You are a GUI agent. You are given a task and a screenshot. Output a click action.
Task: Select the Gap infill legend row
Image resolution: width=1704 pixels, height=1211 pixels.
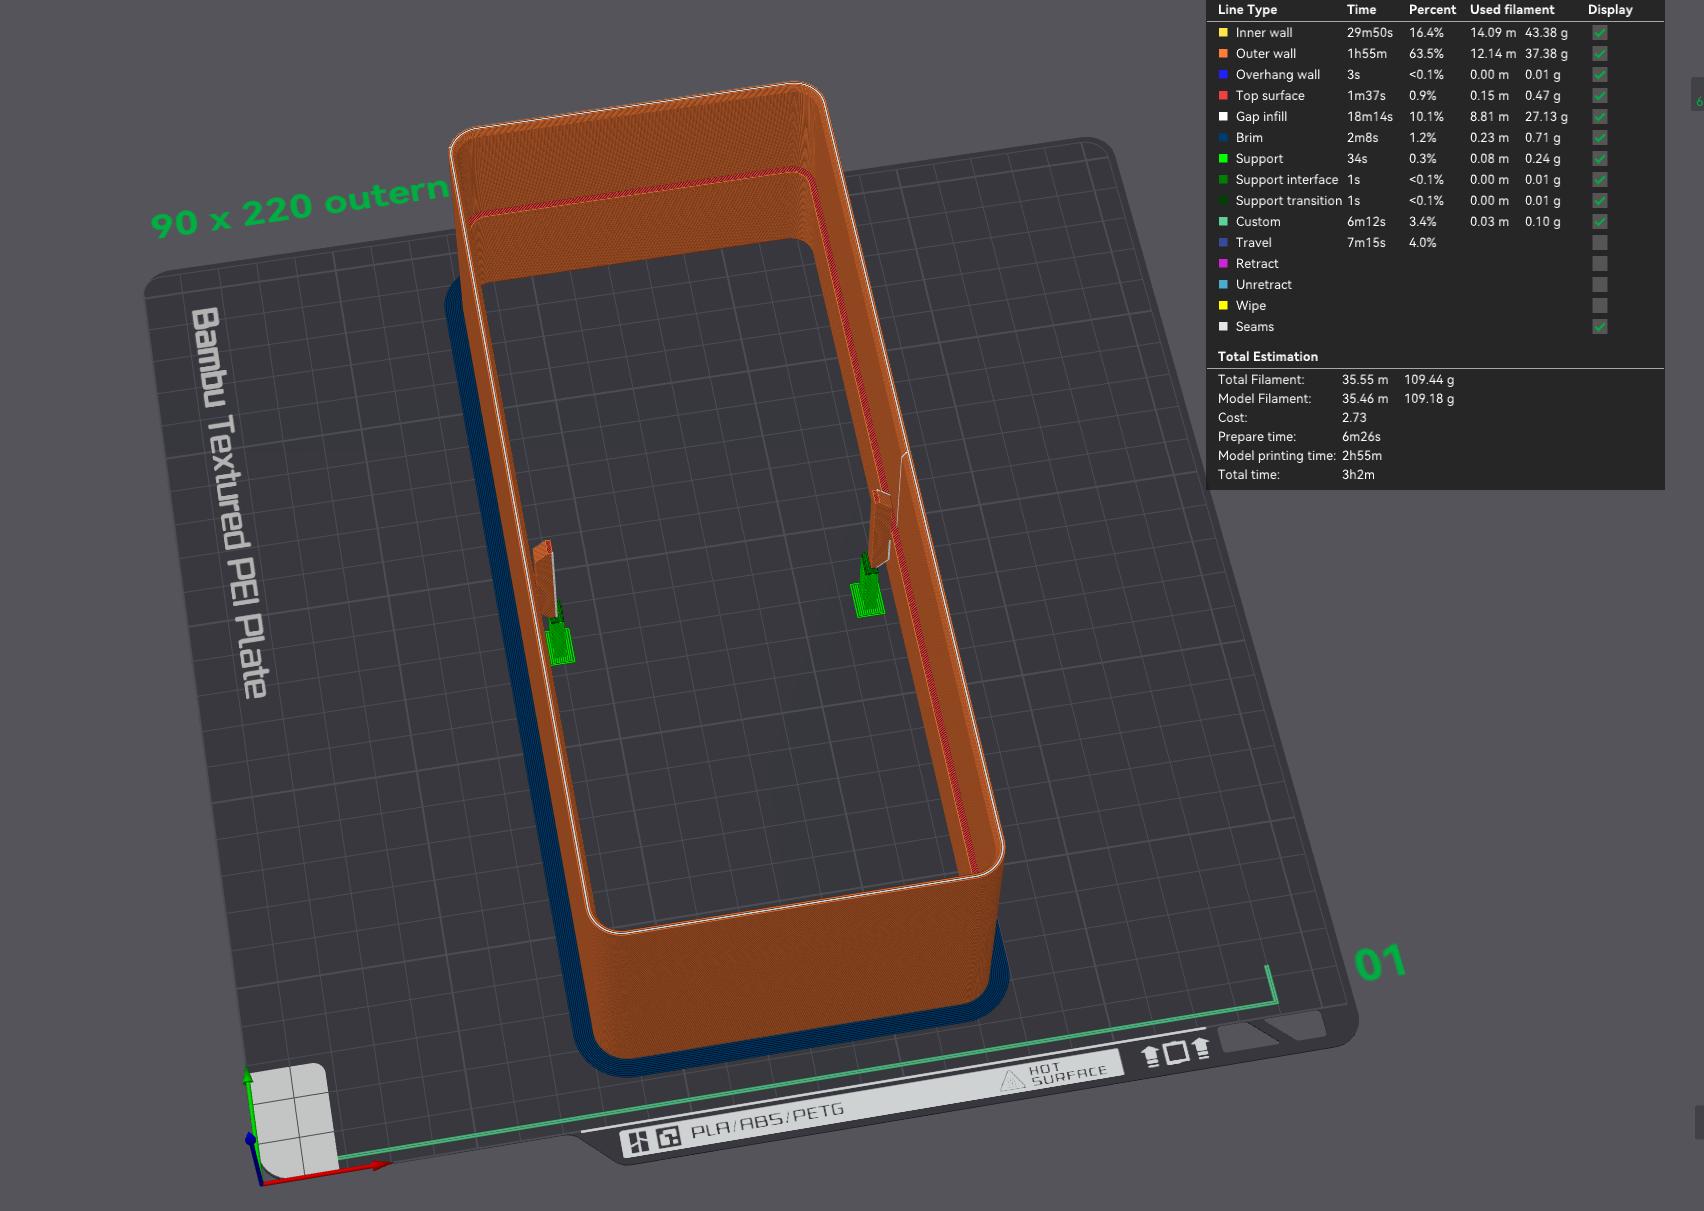coord(1436,117)
